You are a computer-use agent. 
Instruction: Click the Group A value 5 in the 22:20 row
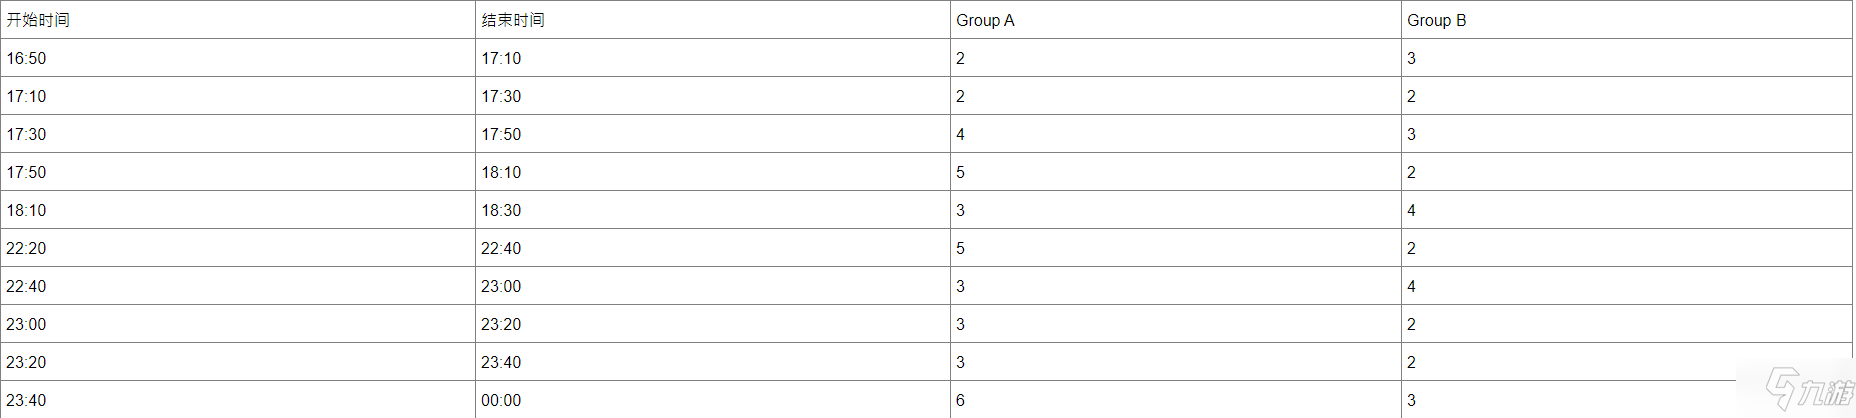[1176, 248]
